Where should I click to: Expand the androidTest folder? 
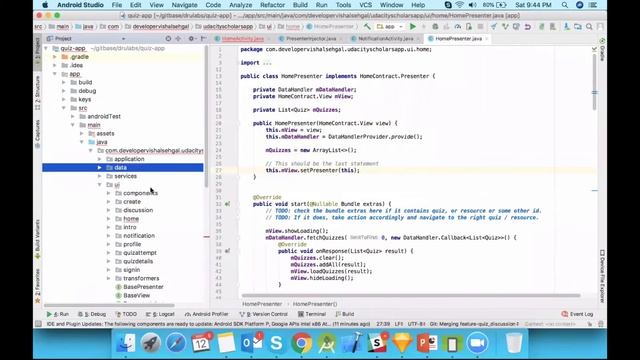[73, 116]
